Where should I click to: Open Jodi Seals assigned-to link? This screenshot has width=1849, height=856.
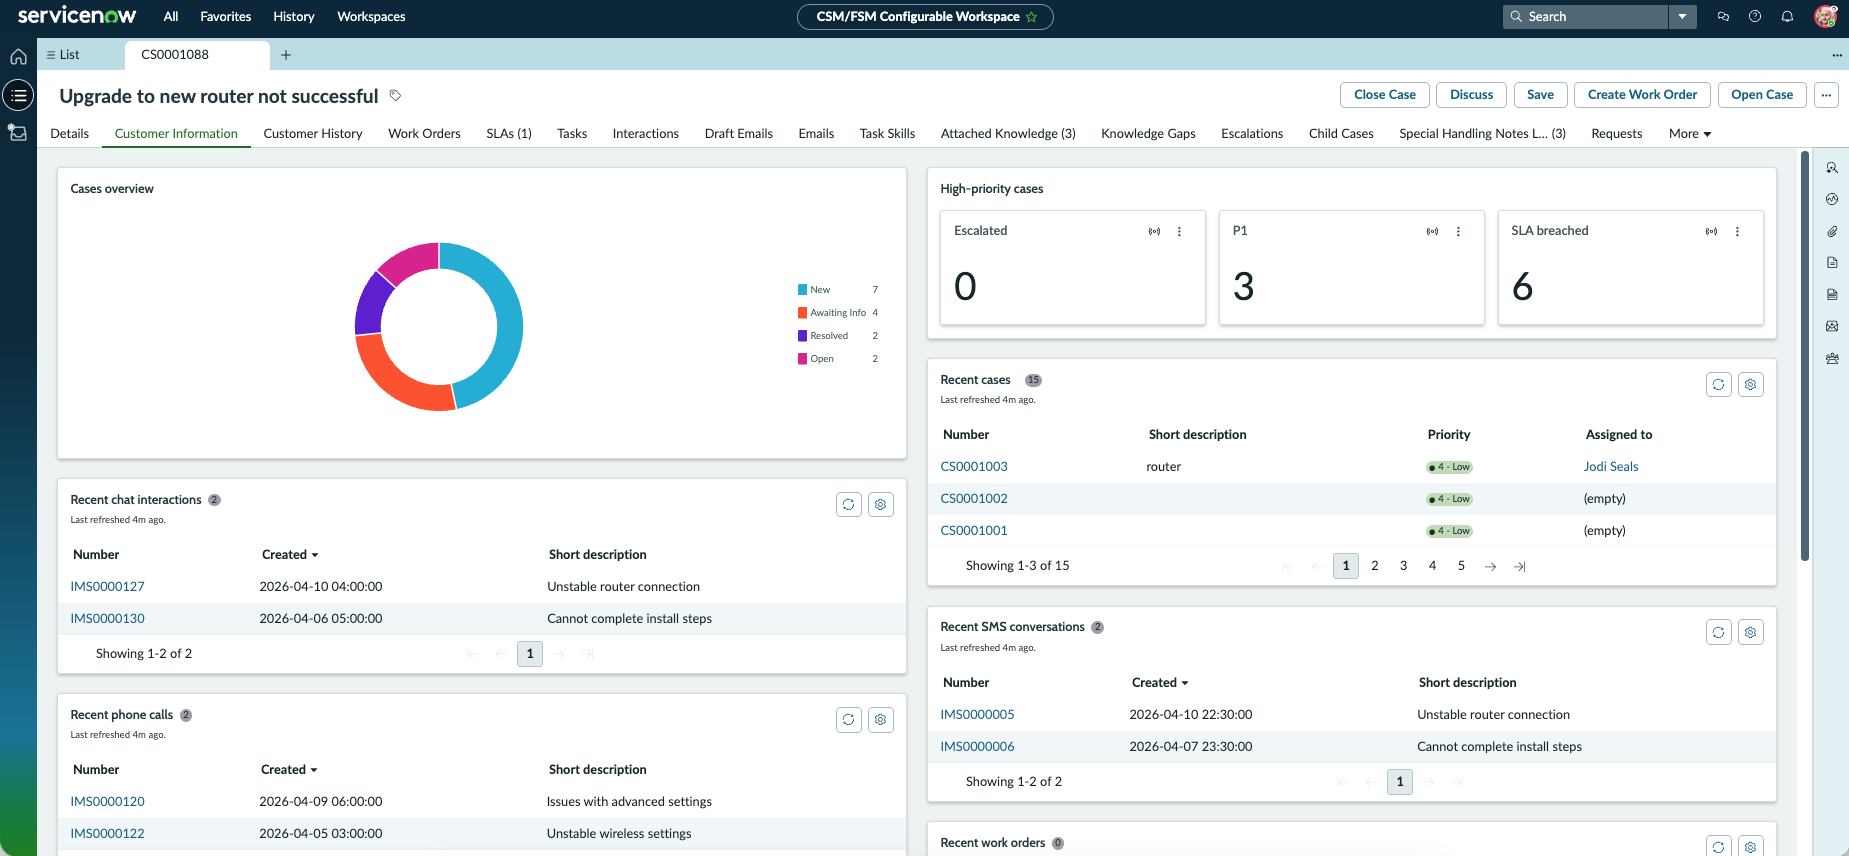[1611, 467]
